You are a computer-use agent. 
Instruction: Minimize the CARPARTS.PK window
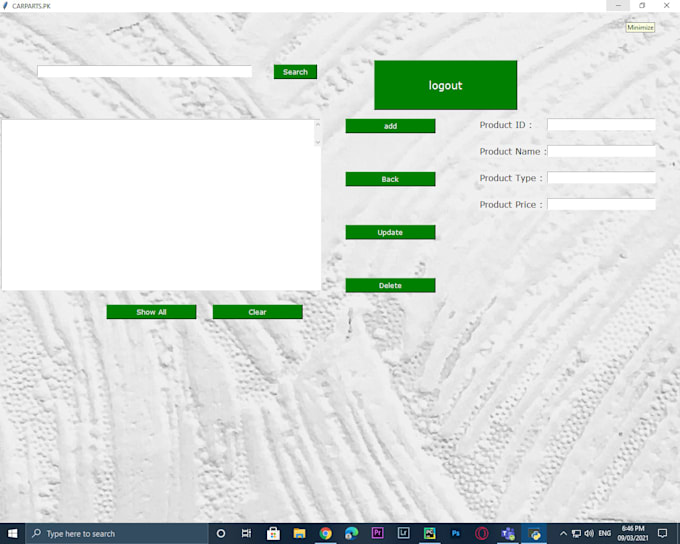pyautogui.click(x=618, y=6)
